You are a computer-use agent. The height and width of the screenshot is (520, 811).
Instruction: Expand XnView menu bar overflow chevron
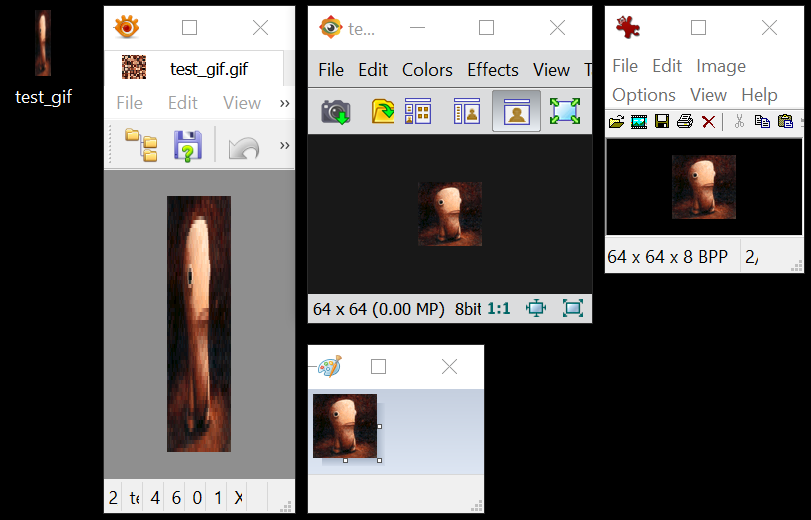click(x=284, y=103)
